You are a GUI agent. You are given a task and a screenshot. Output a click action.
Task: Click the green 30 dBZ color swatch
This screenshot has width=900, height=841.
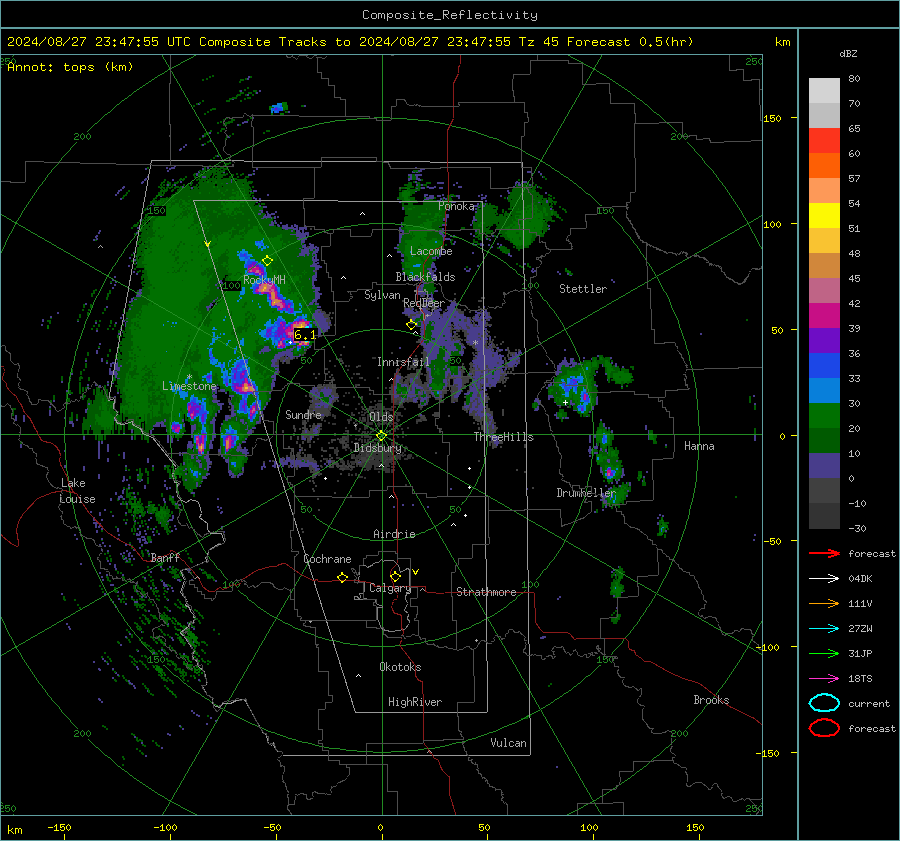click(824, 415)
